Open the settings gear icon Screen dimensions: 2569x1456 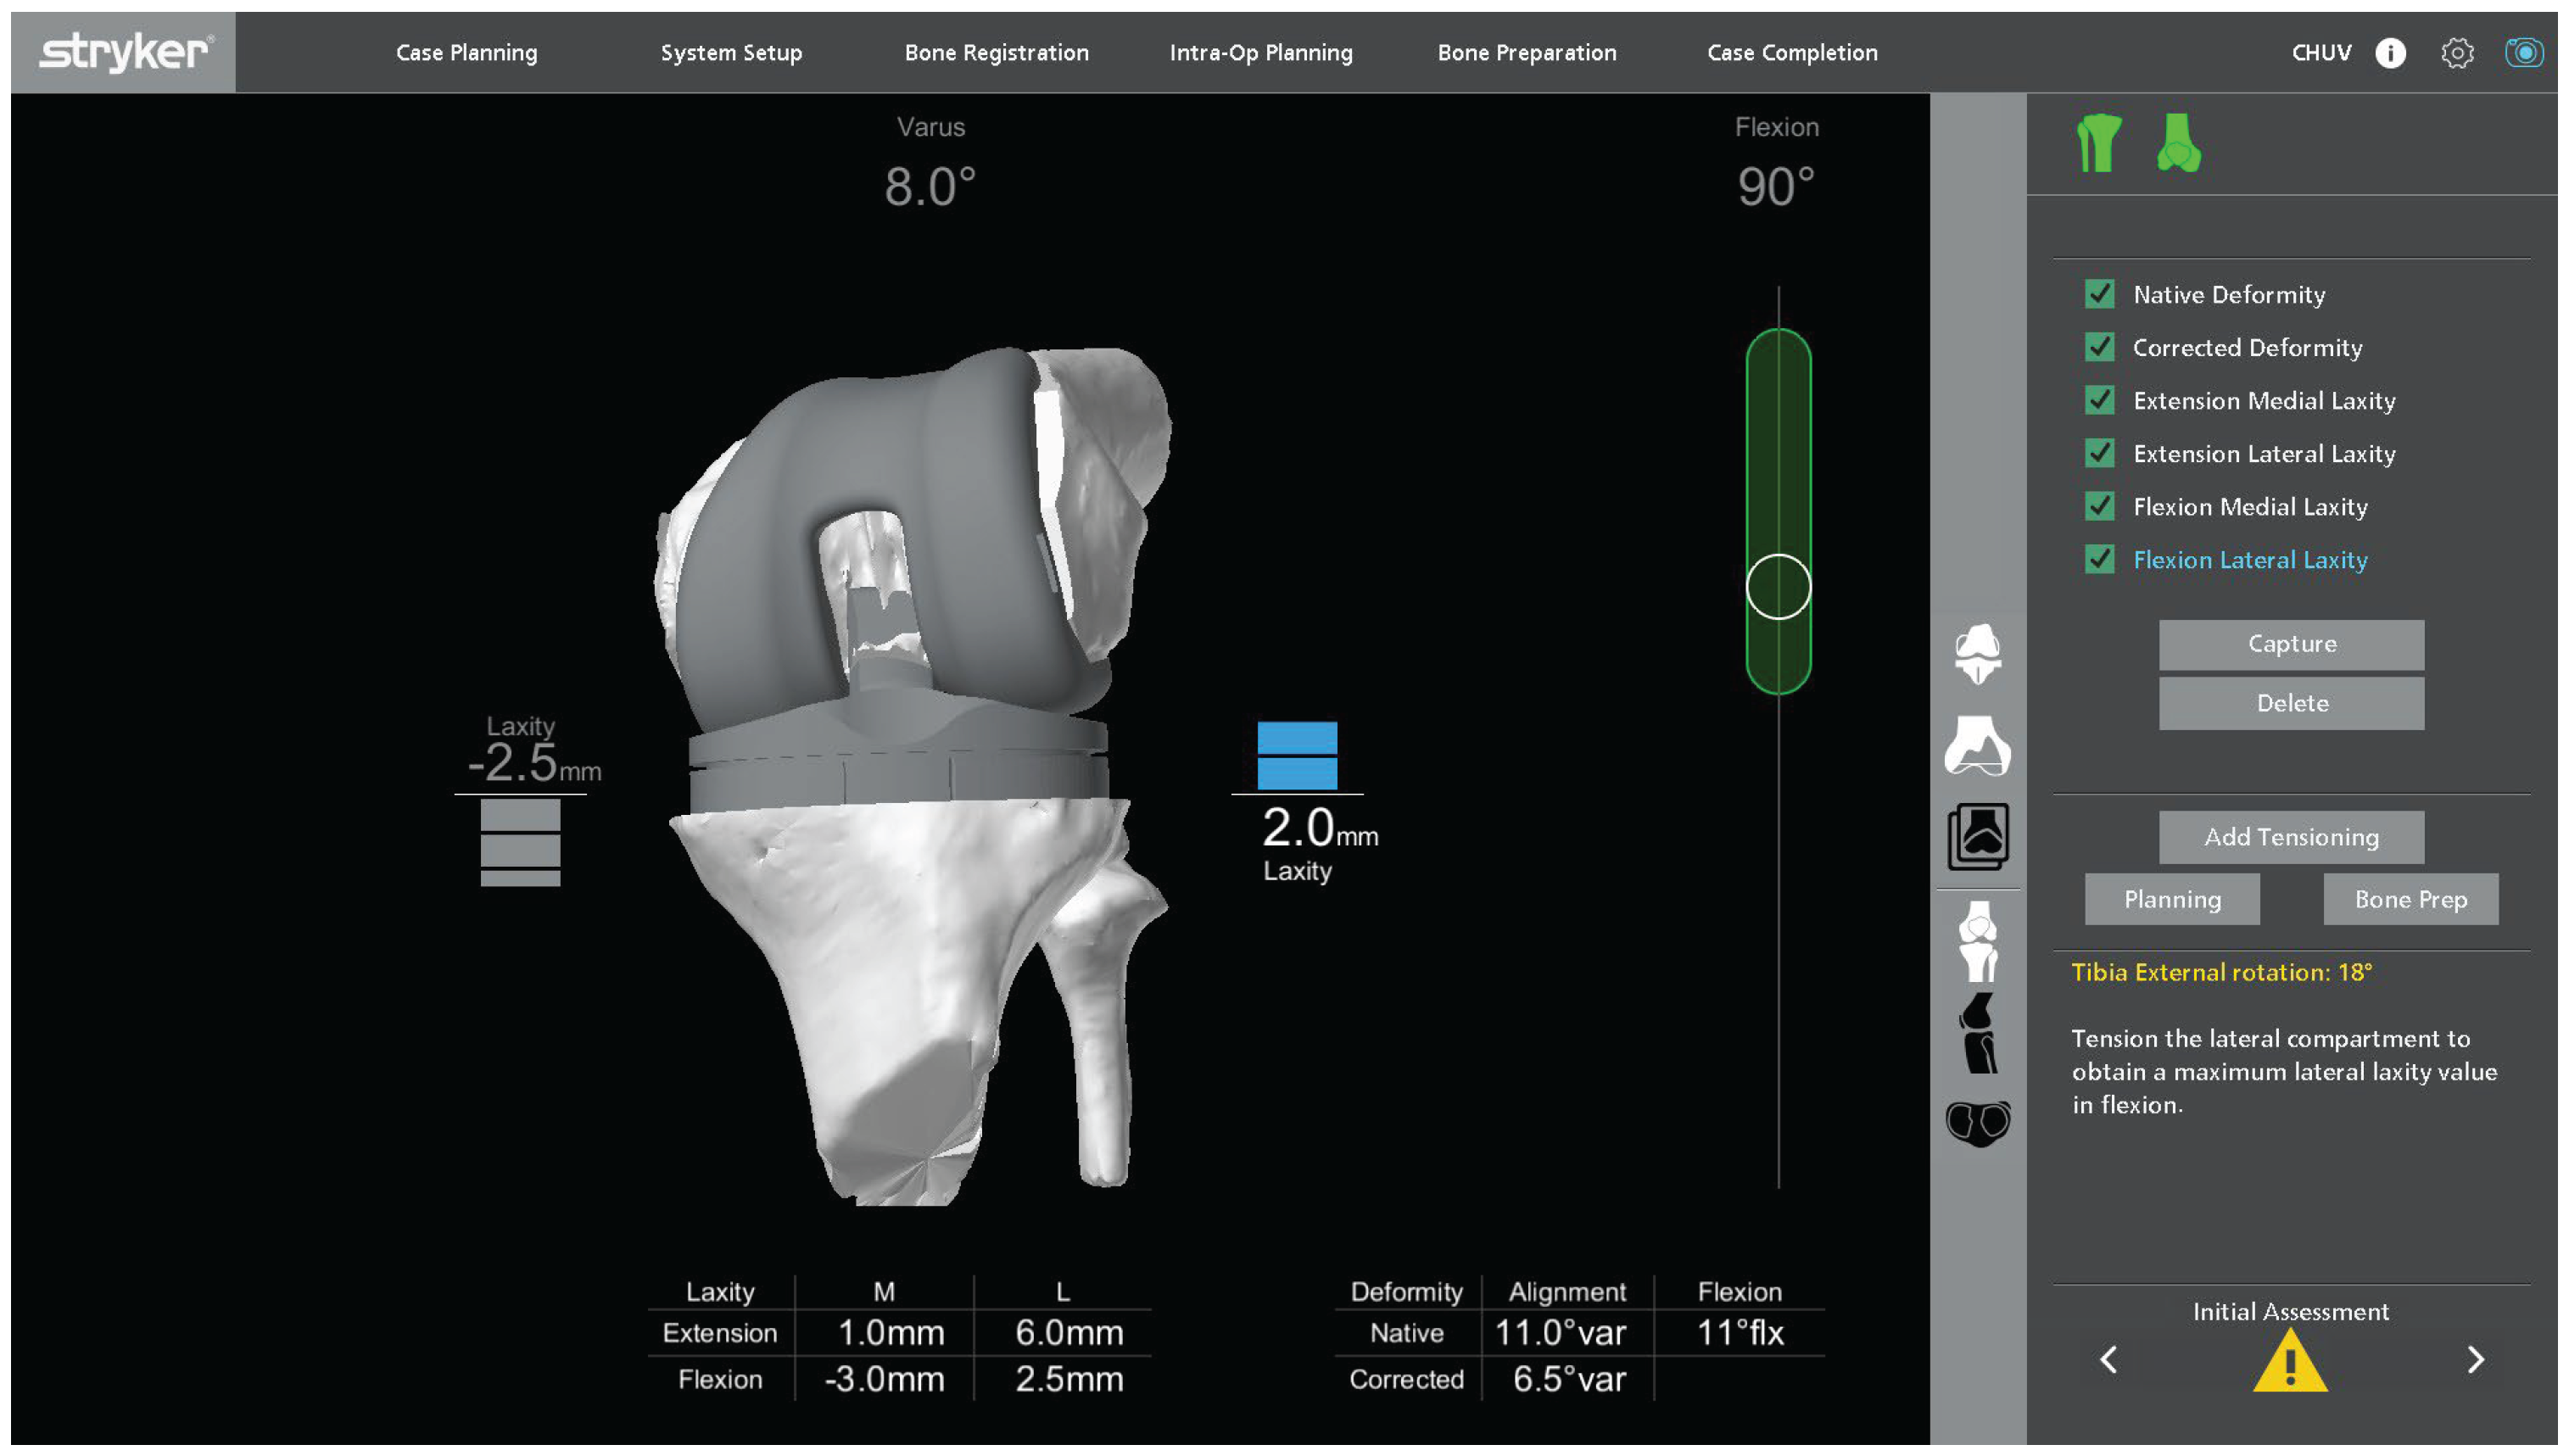coord(2456,53)
